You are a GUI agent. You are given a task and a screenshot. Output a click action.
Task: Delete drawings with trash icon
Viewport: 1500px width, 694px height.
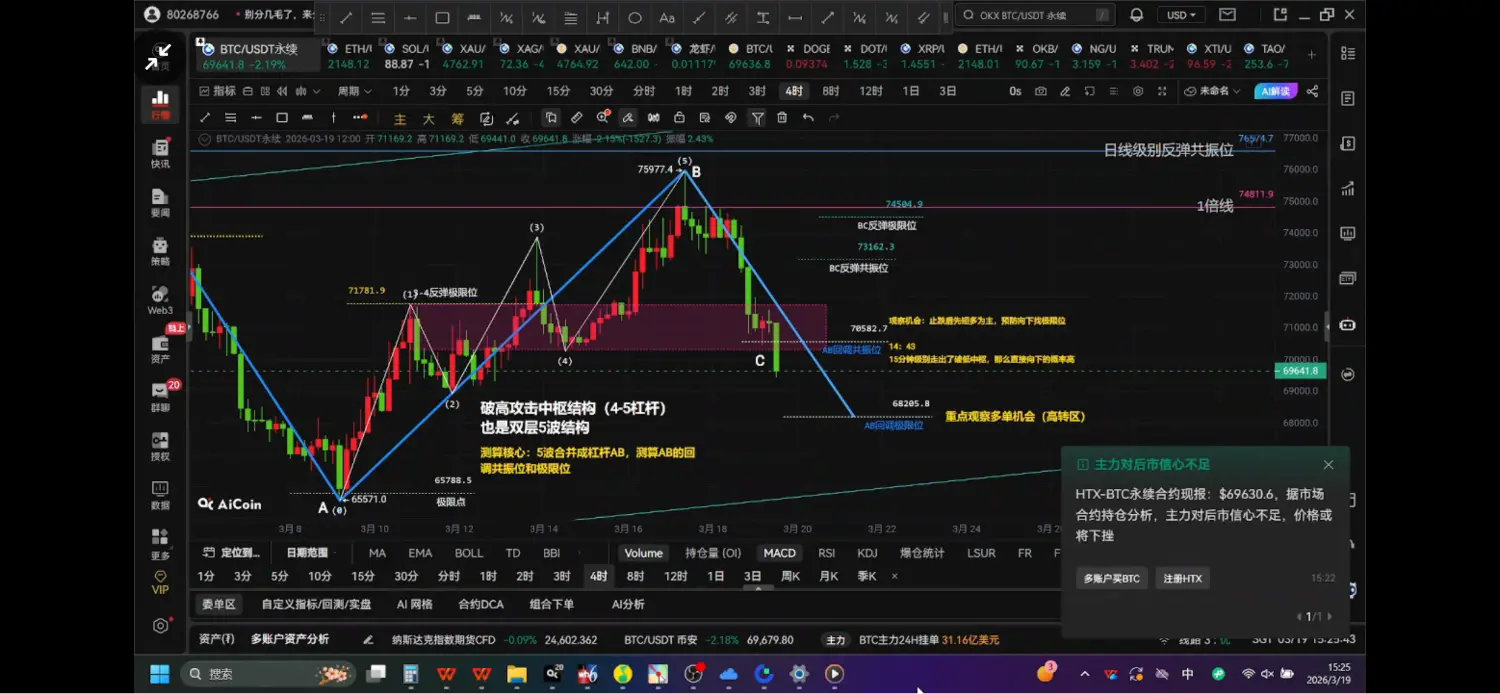pos(782,118)
